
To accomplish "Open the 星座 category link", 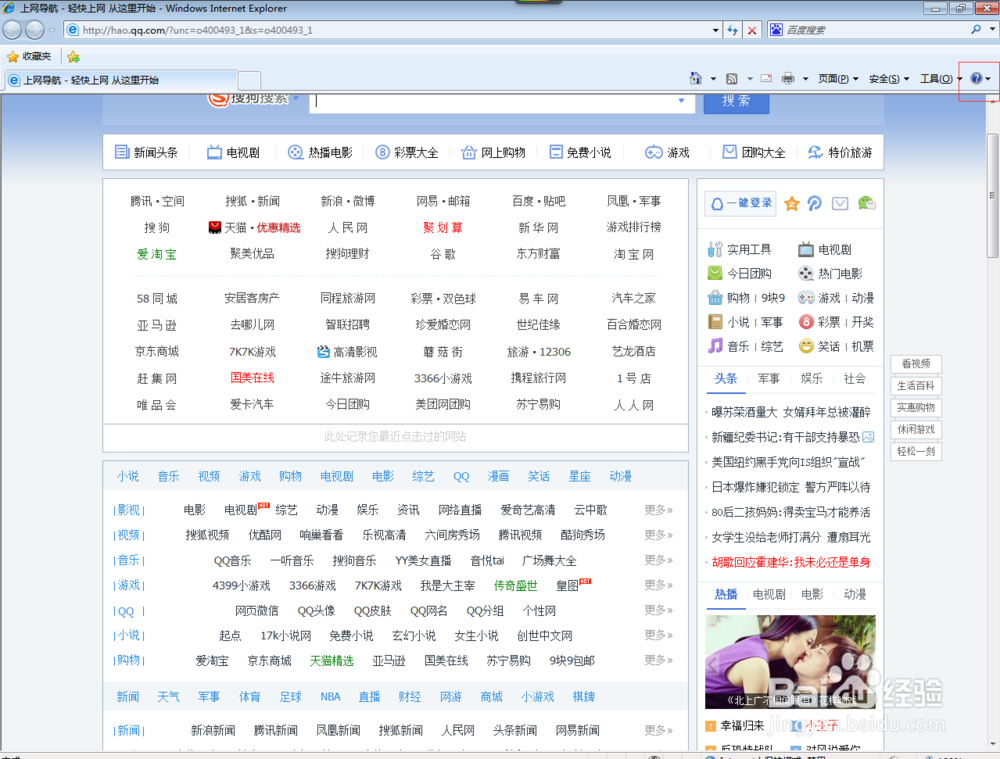I will [x=580, y=476].
